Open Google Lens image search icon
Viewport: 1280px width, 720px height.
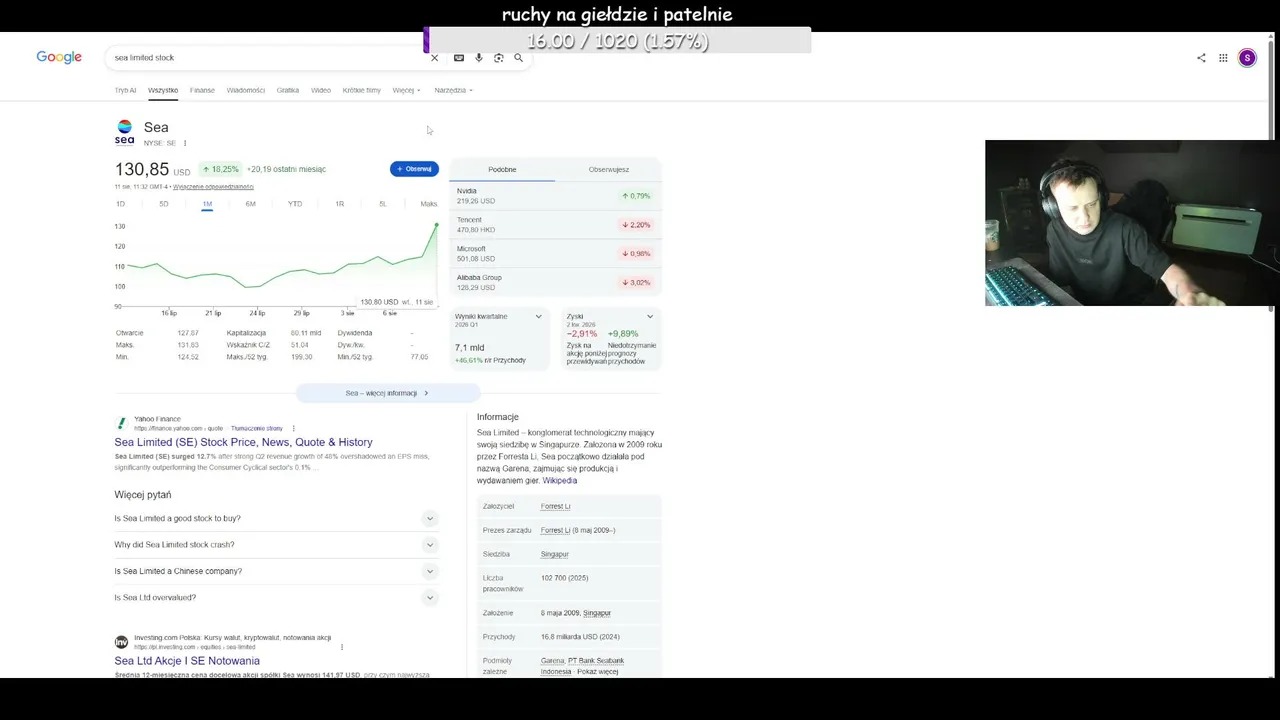coord(499,58)
